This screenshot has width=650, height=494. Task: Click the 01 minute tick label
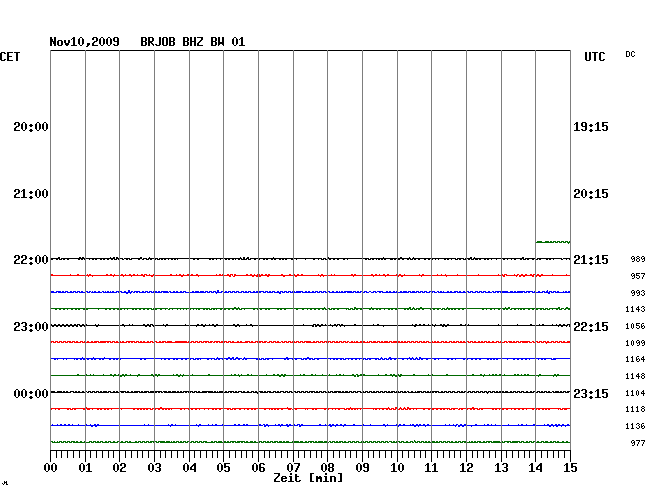click(x=85, y=468)
